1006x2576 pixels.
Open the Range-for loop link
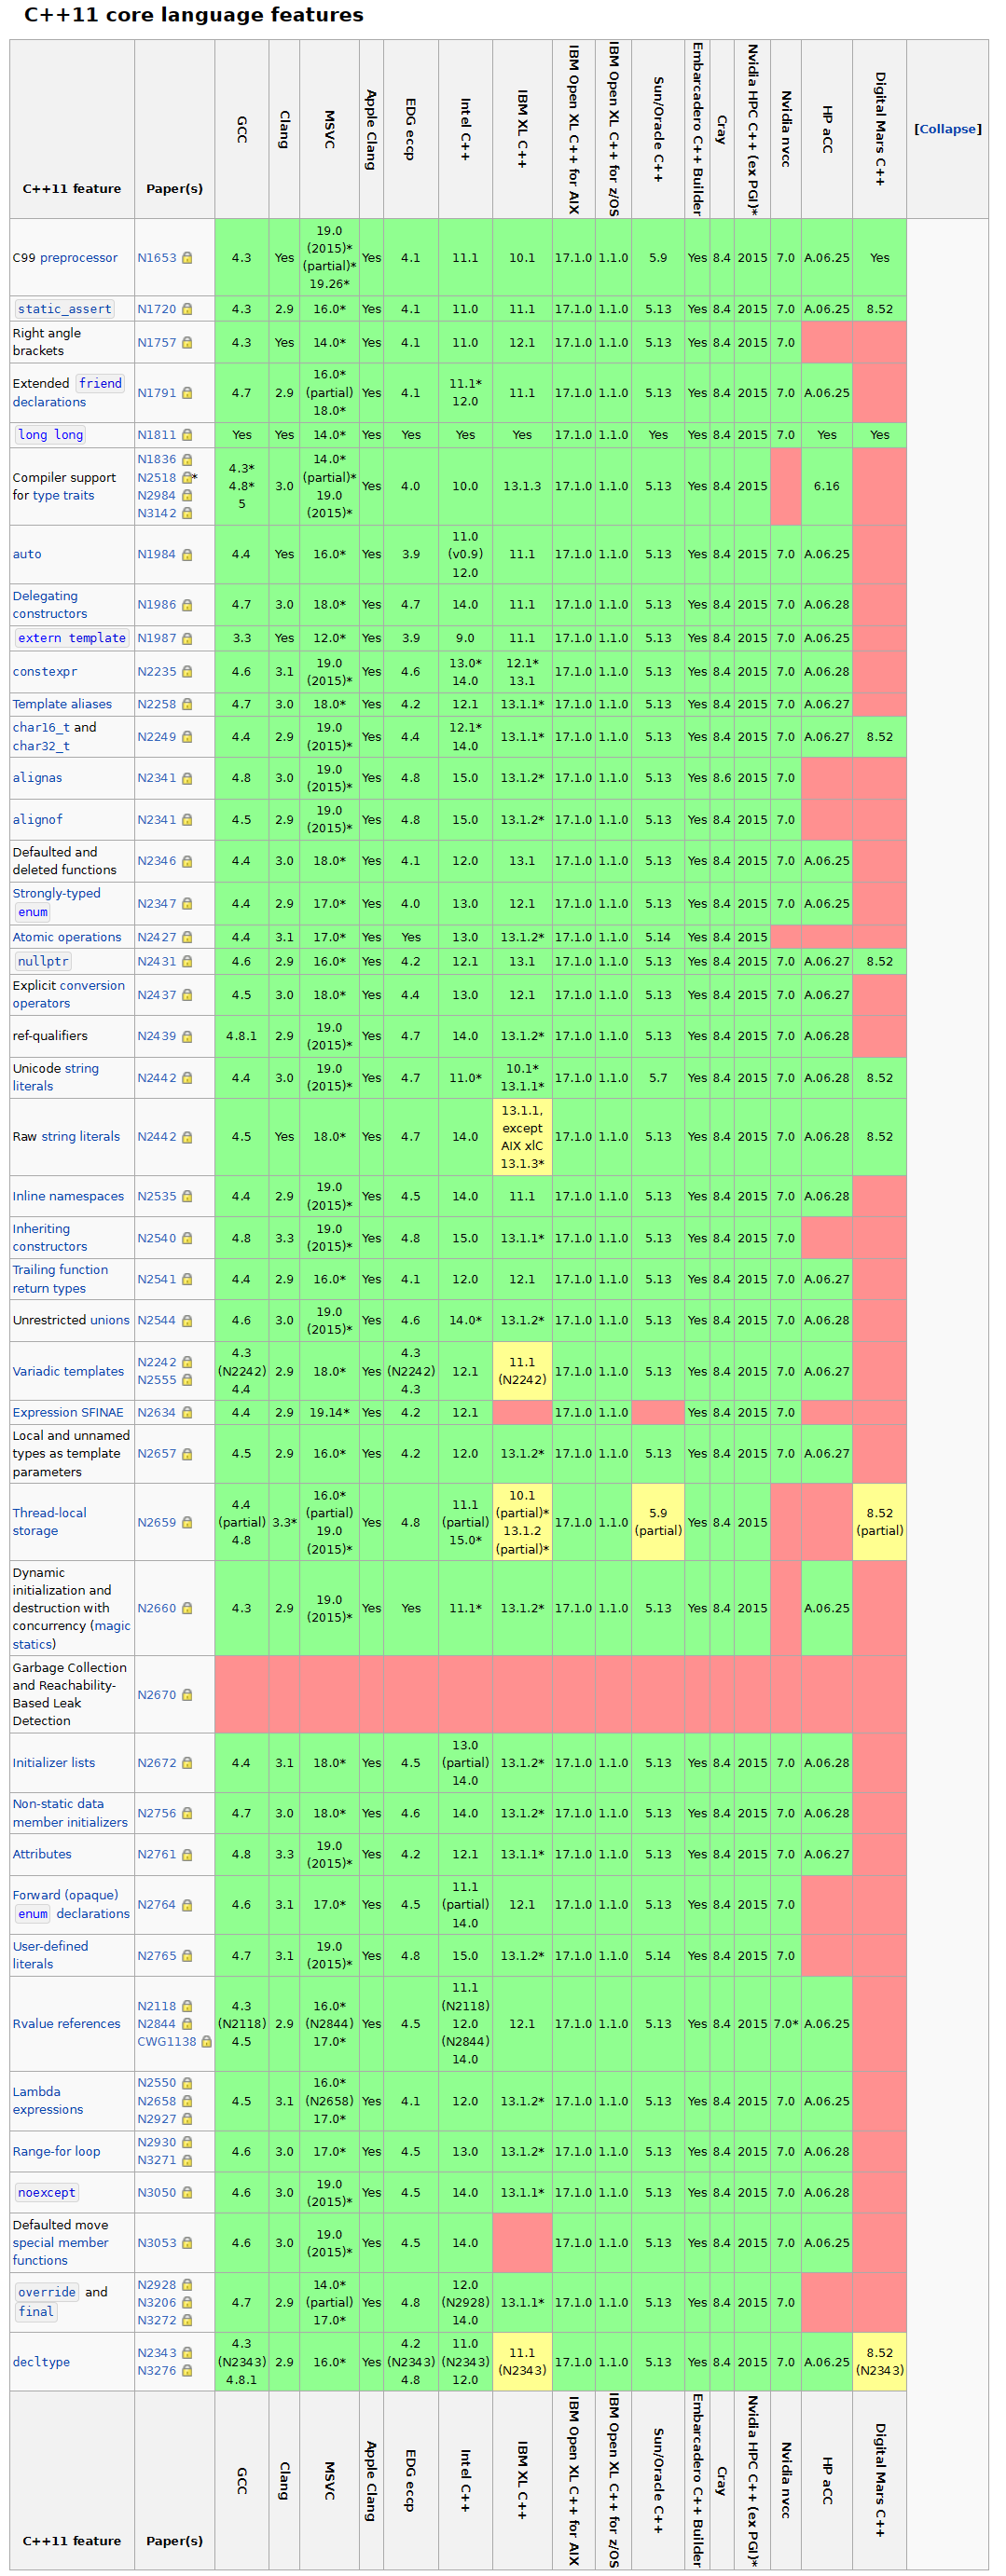coord(56,2151)
